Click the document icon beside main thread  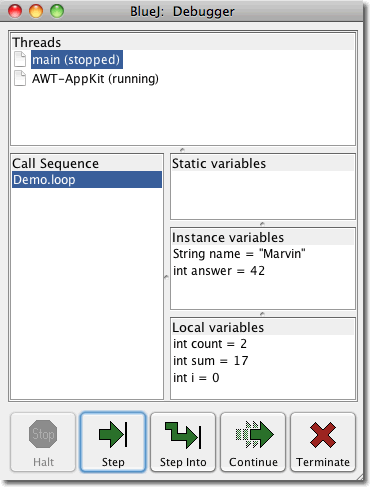coord(20,59)
